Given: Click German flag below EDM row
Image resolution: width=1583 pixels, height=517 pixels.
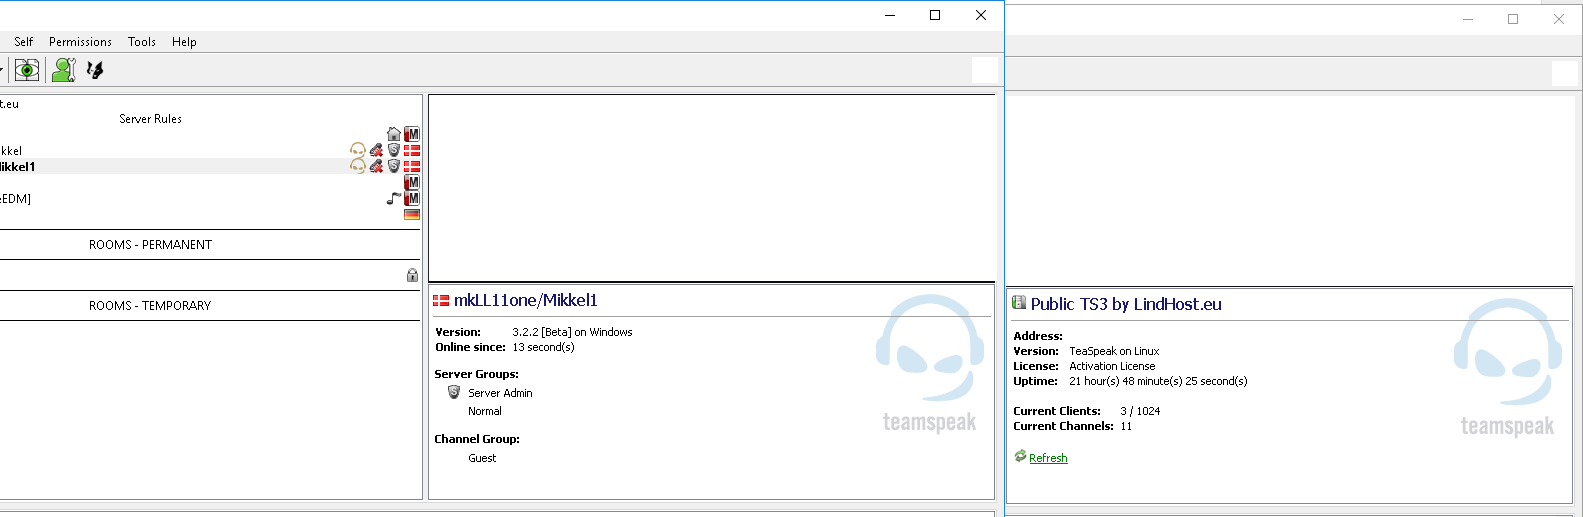Looking at the screenshot, I should [x=412, y=214].
